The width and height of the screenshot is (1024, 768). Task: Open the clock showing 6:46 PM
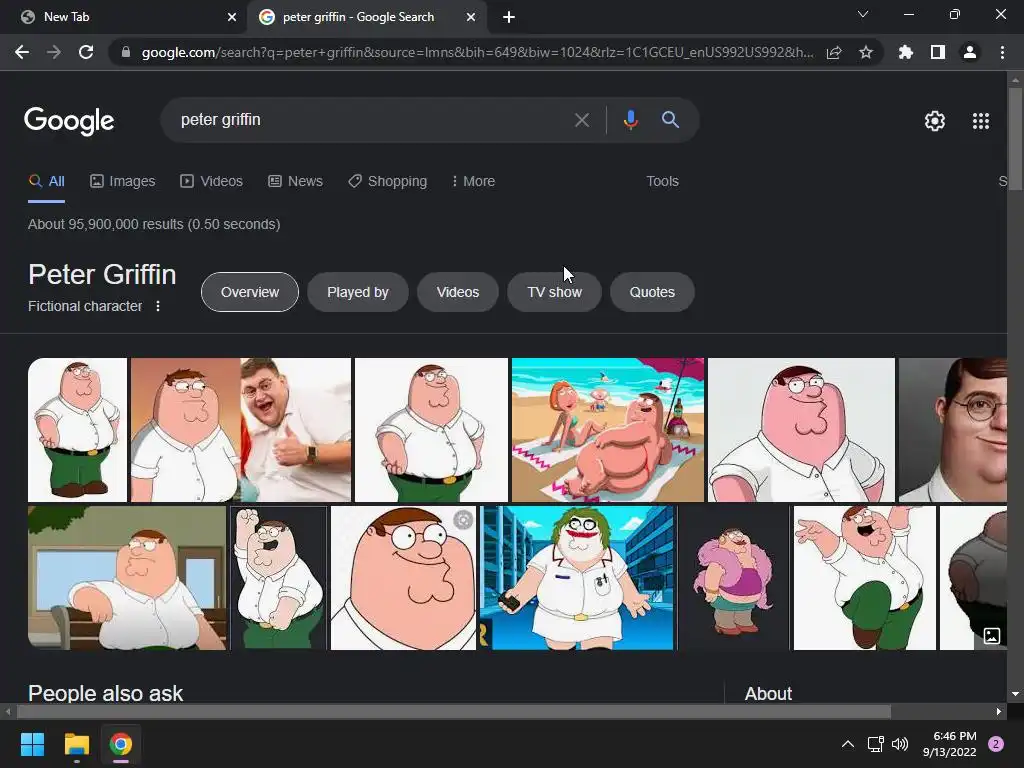950,744
